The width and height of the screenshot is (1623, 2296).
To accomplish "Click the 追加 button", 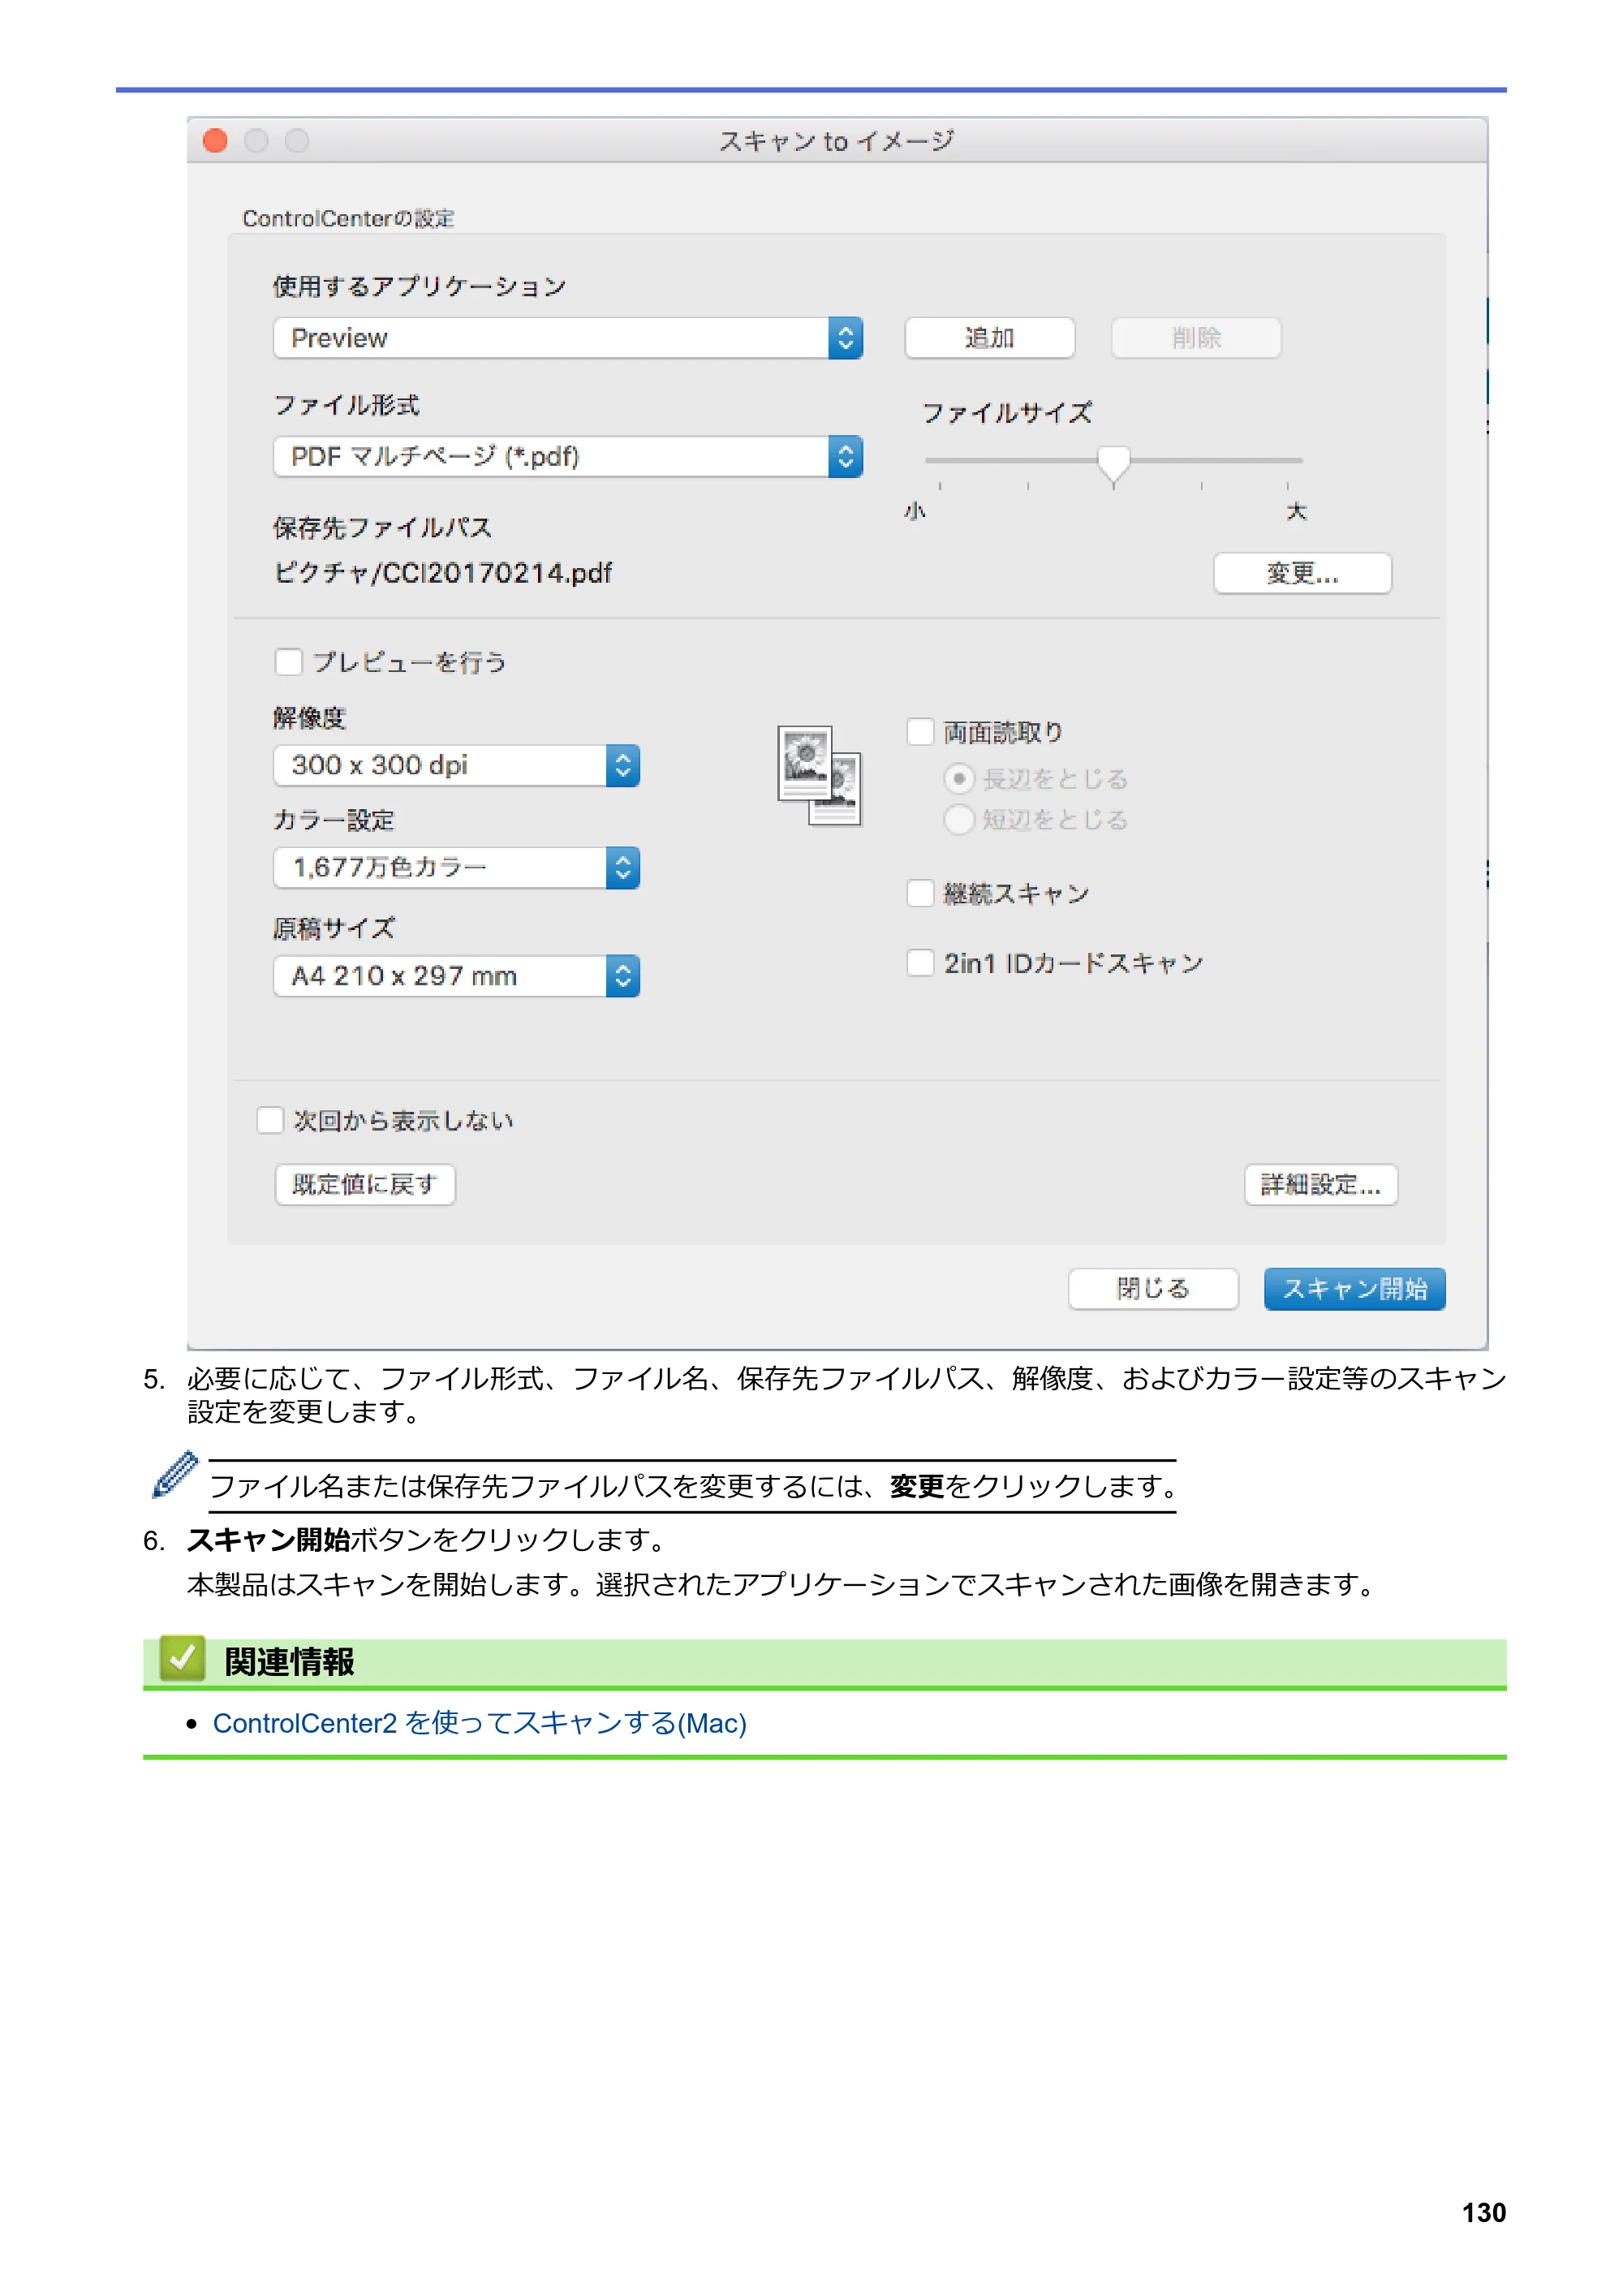I will [x=989, y=338].
